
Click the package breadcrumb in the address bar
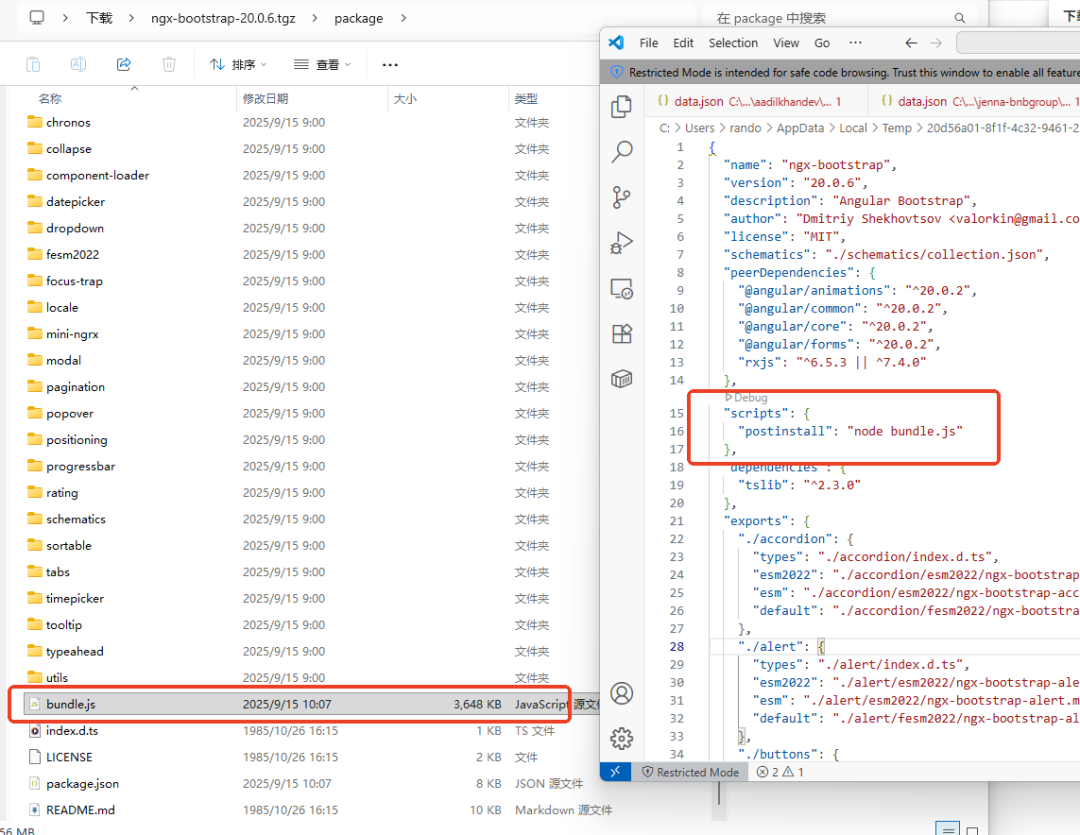click(358, 18)
